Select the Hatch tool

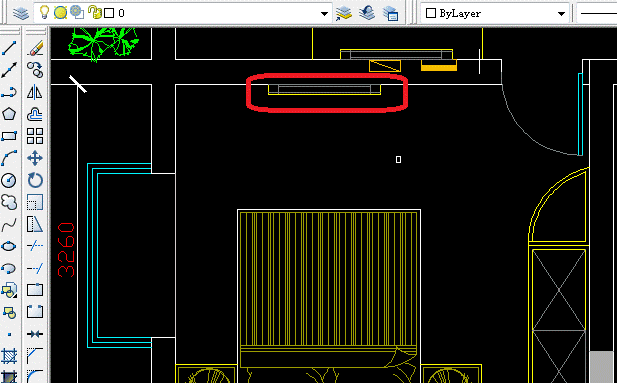click(9, 356)
